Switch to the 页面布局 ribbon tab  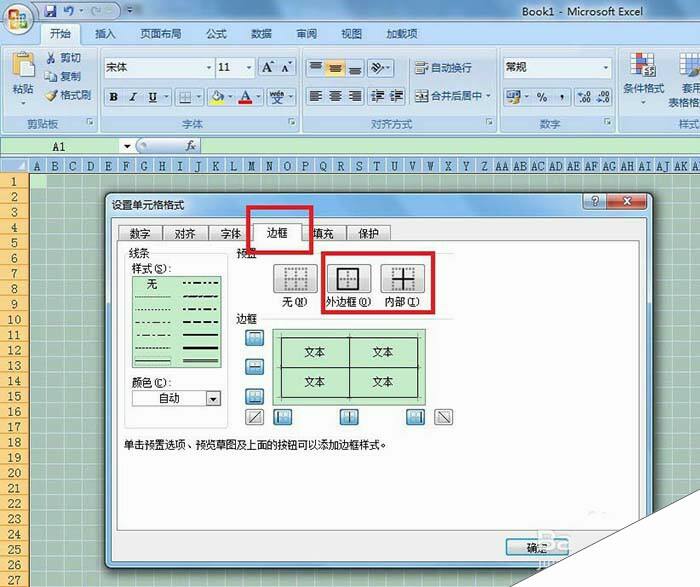point(161,34)
